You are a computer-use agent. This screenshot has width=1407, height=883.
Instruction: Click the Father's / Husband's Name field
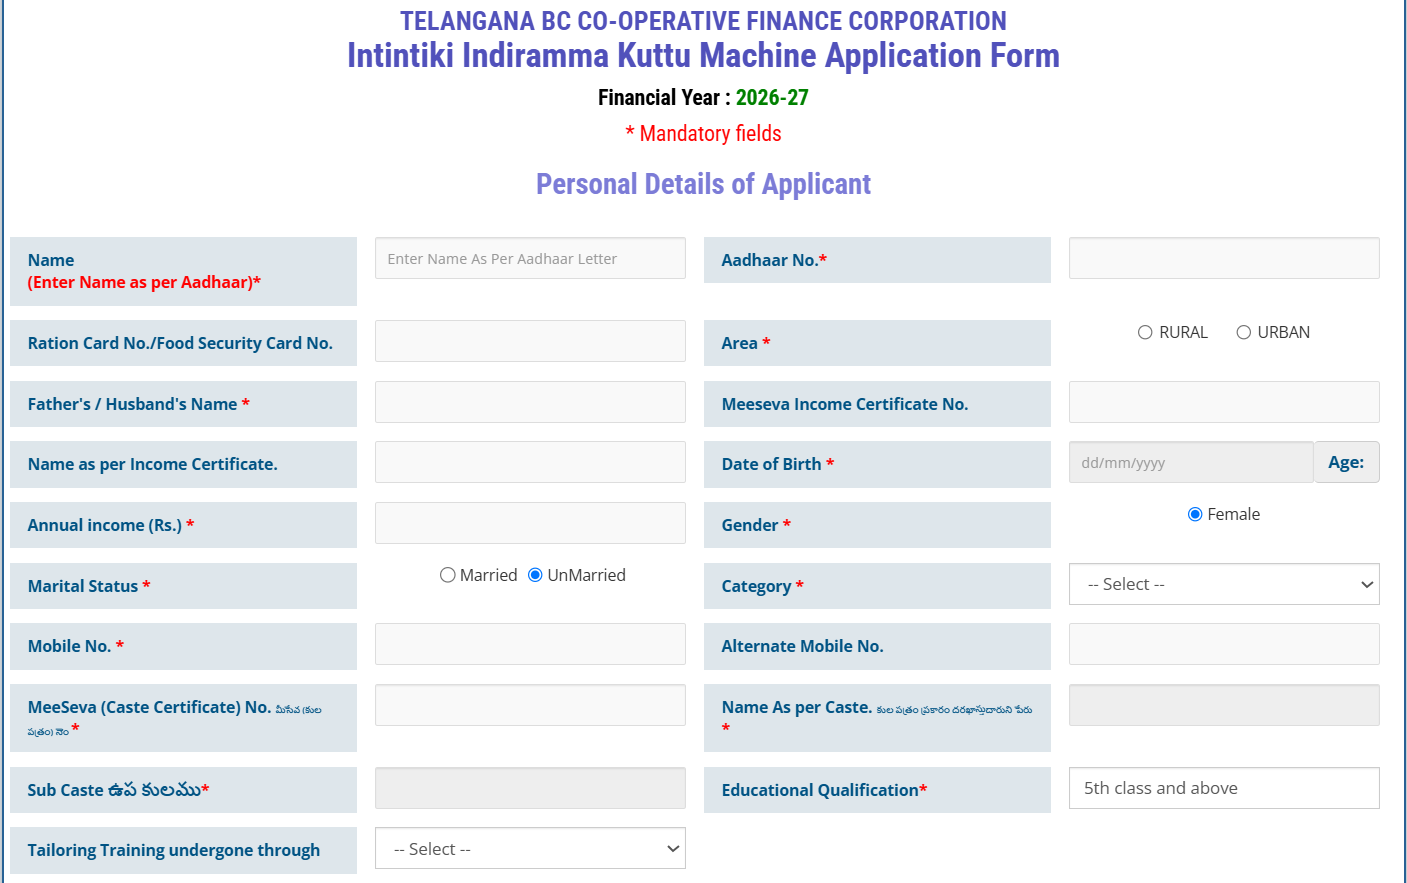pos(530,402)
